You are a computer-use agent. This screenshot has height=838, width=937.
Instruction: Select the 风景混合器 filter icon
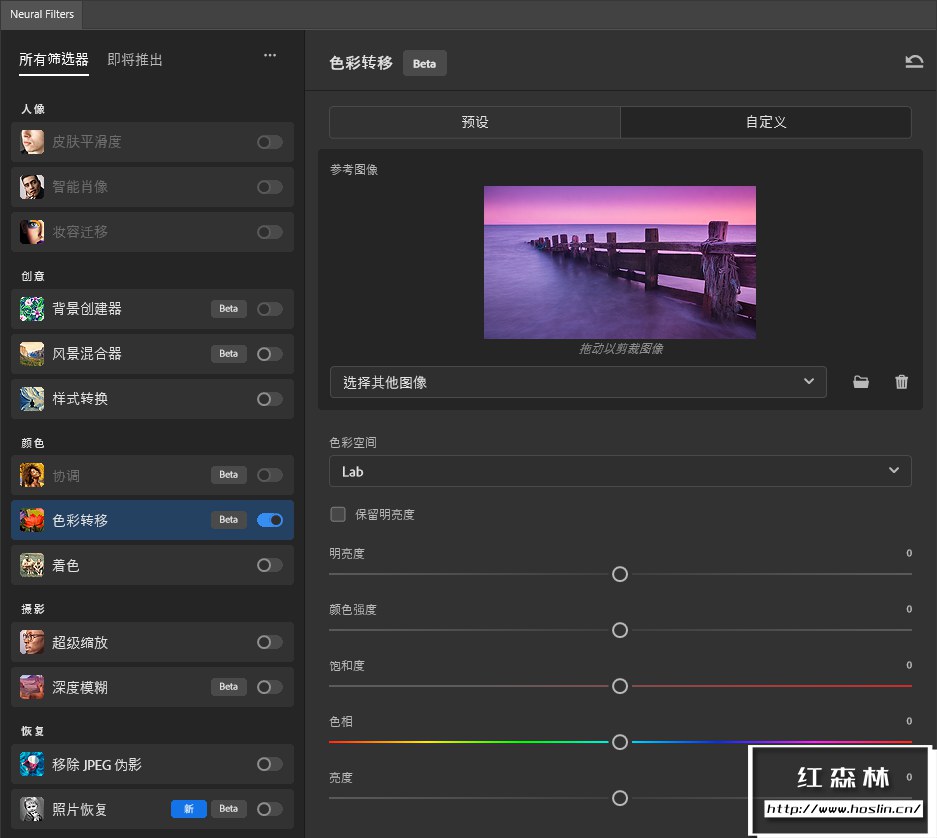point(32,354)
